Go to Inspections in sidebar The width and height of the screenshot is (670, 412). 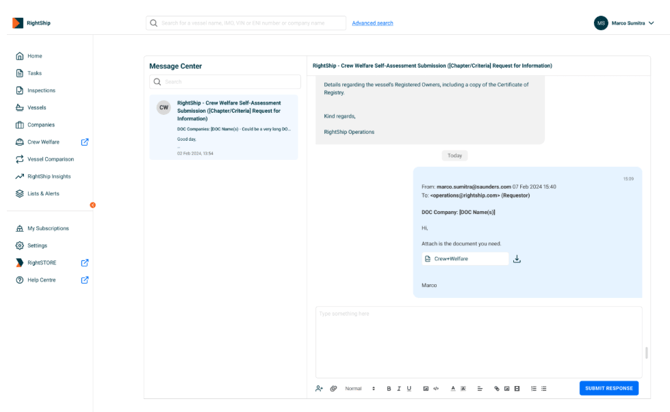coord(41,90)
